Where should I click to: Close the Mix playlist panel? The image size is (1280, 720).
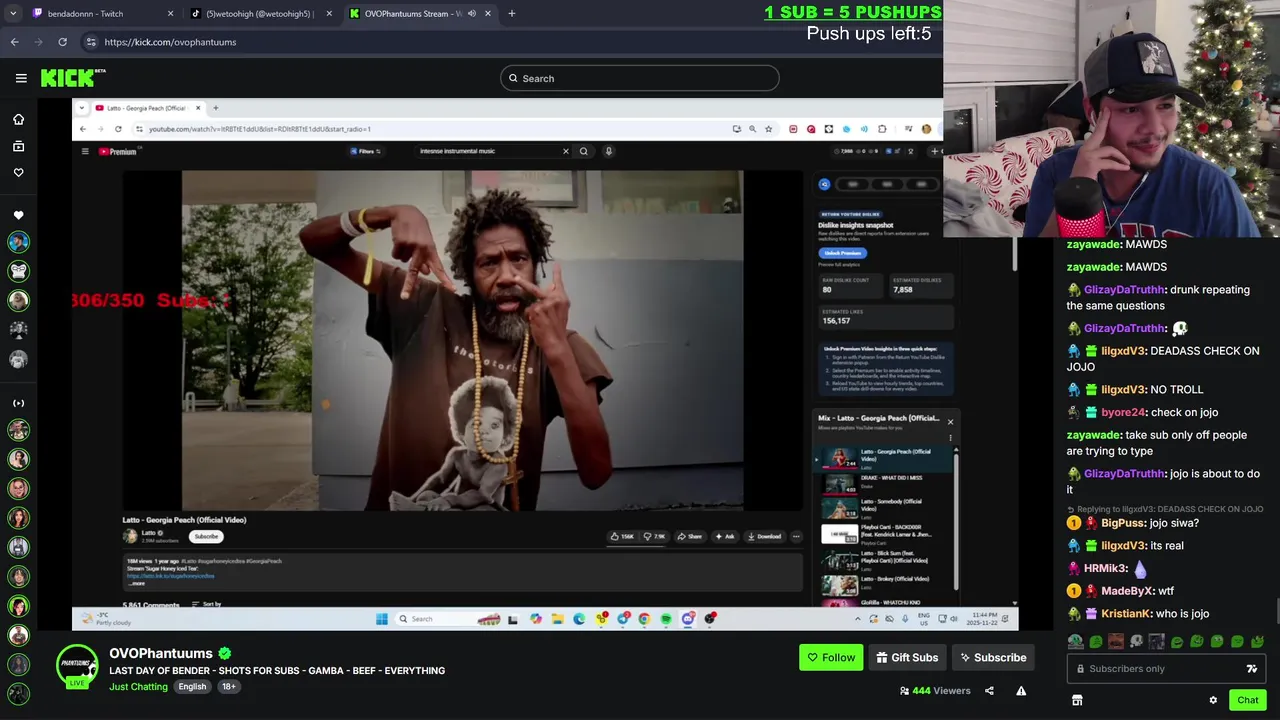(x=950, y=422)
